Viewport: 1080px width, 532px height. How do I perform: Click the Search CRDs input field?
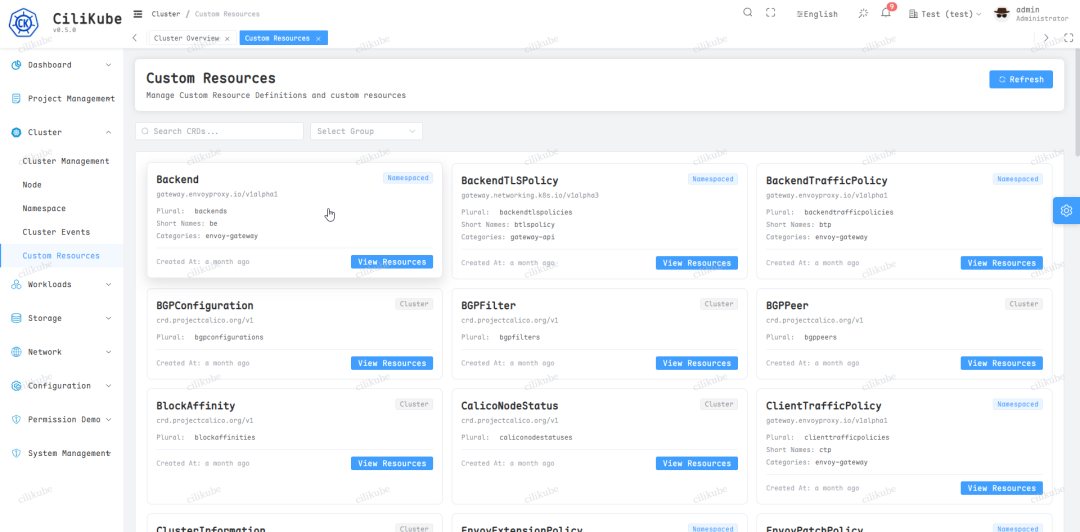click(219, 131)
